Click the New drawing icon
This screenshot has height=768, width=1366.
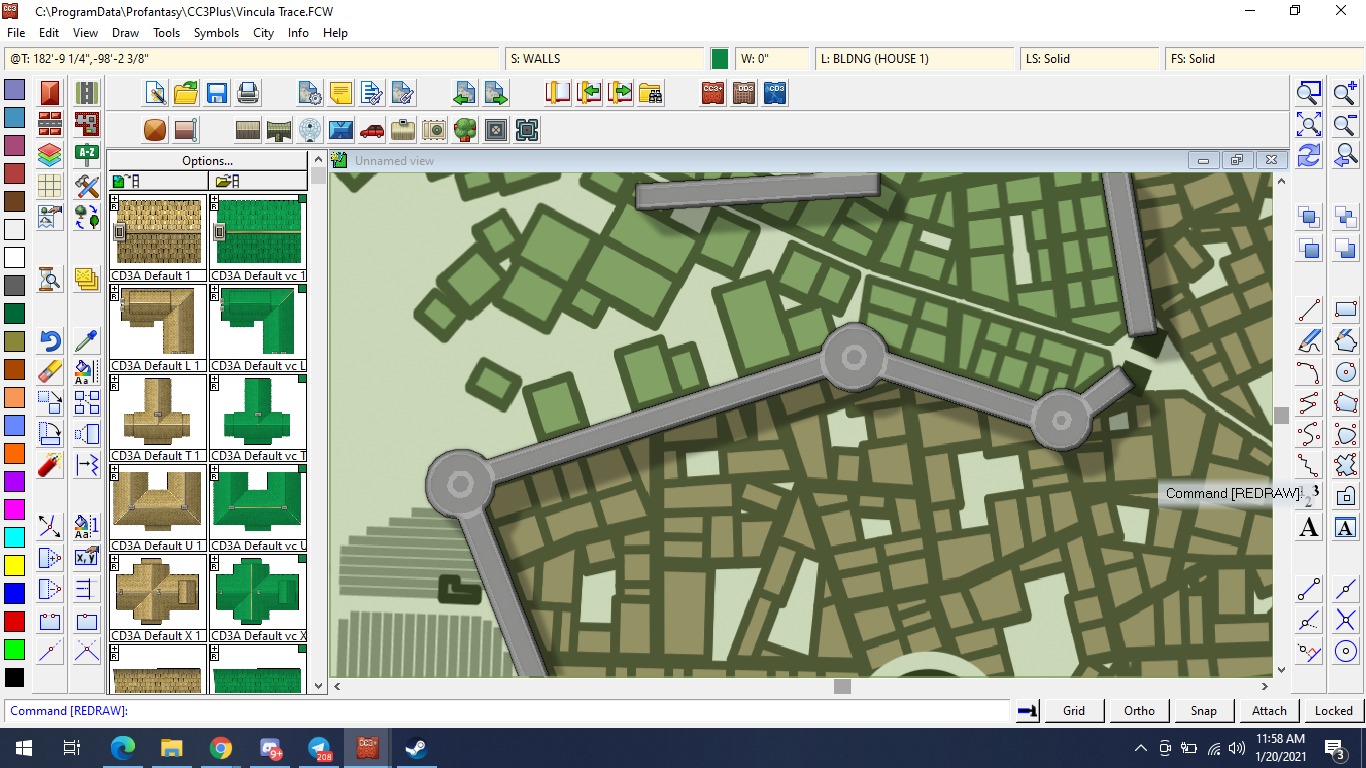[x=155, y=94]
